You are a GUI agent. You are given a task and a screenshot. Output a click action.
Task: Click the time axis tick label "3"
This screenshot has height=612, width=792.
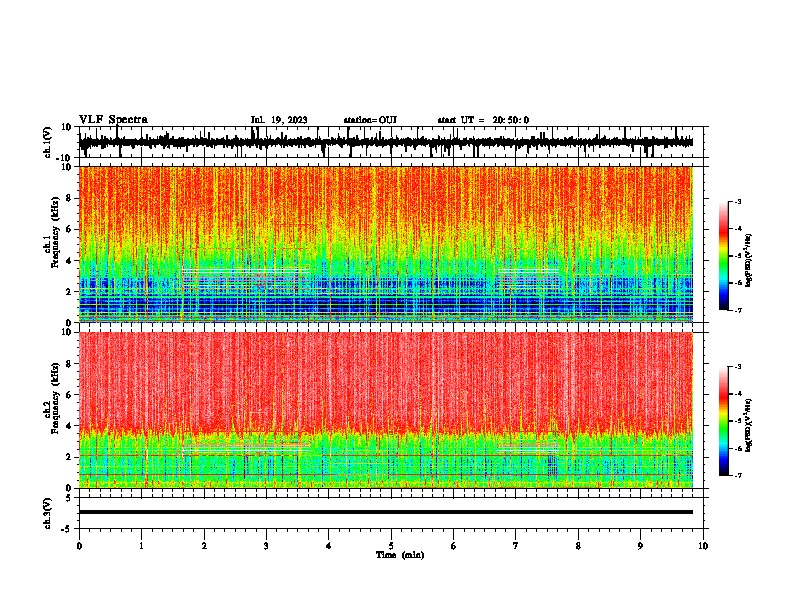(266, 545)
